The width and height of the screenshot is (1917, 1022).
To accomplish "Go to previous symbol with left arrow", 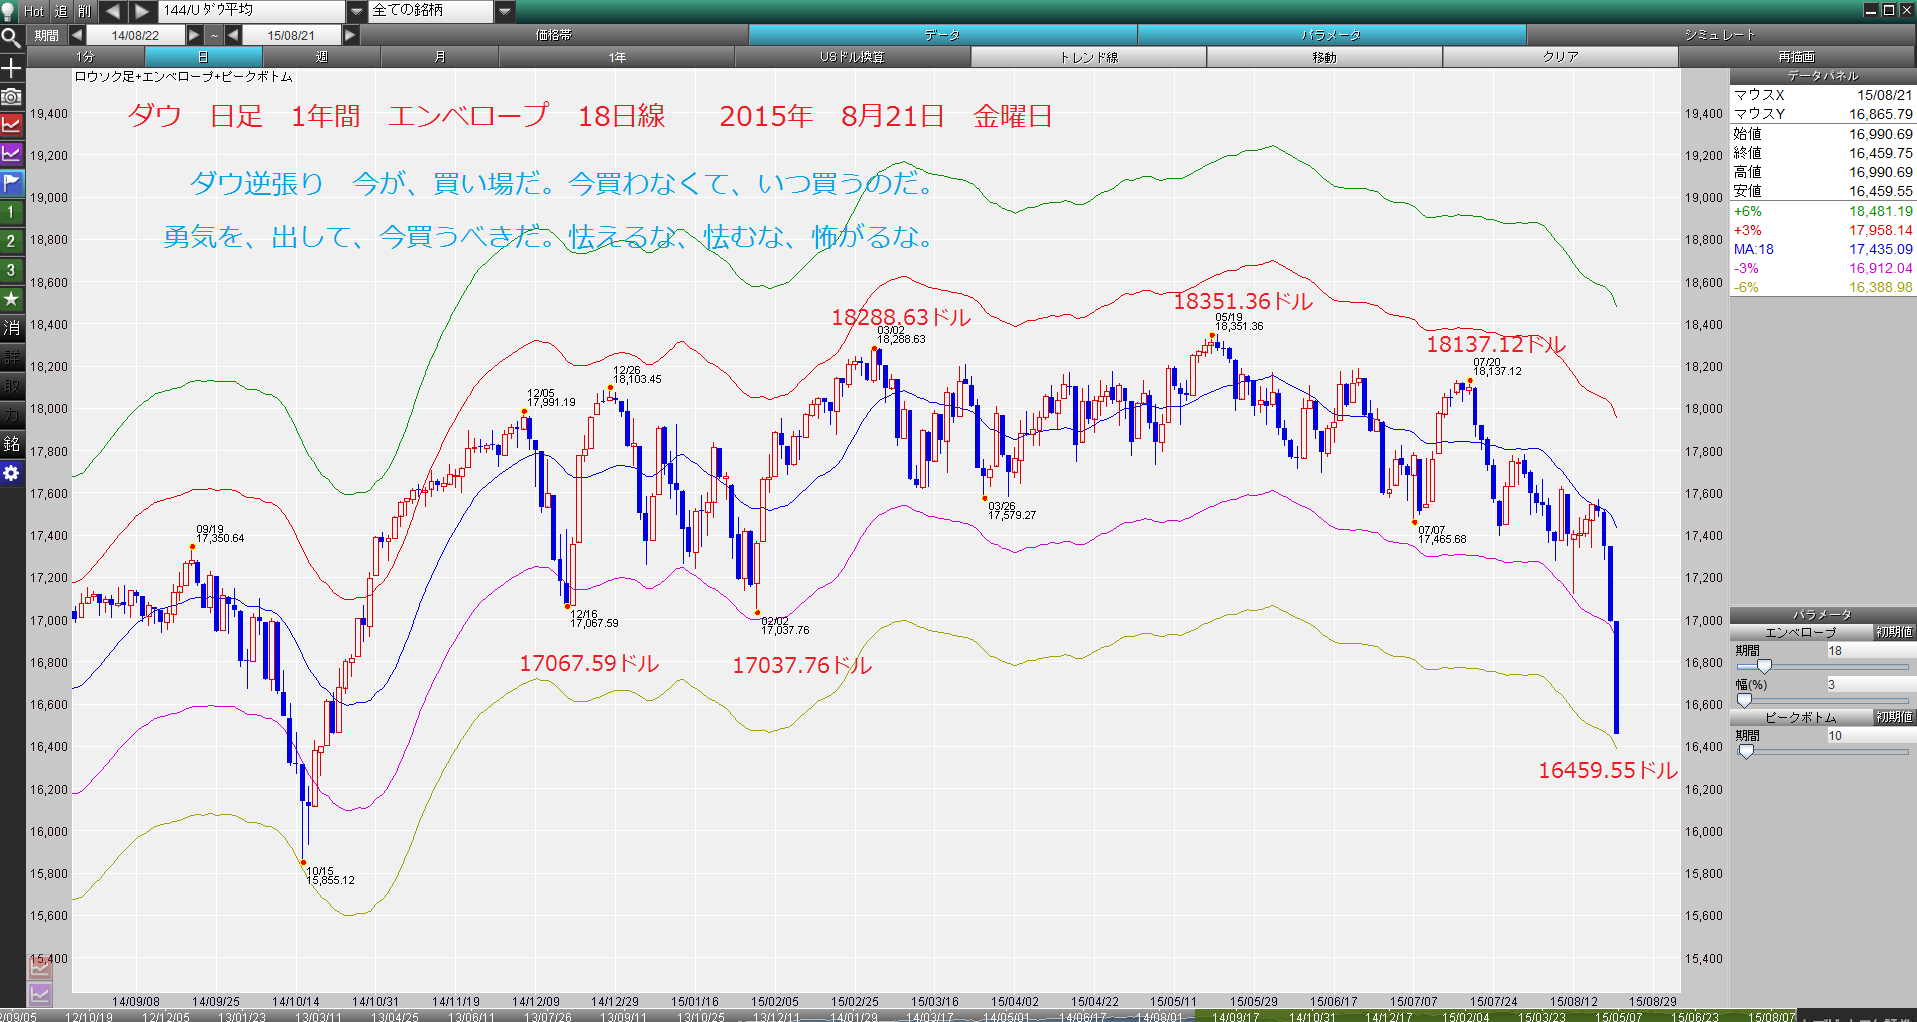I will tap(112, 11).
